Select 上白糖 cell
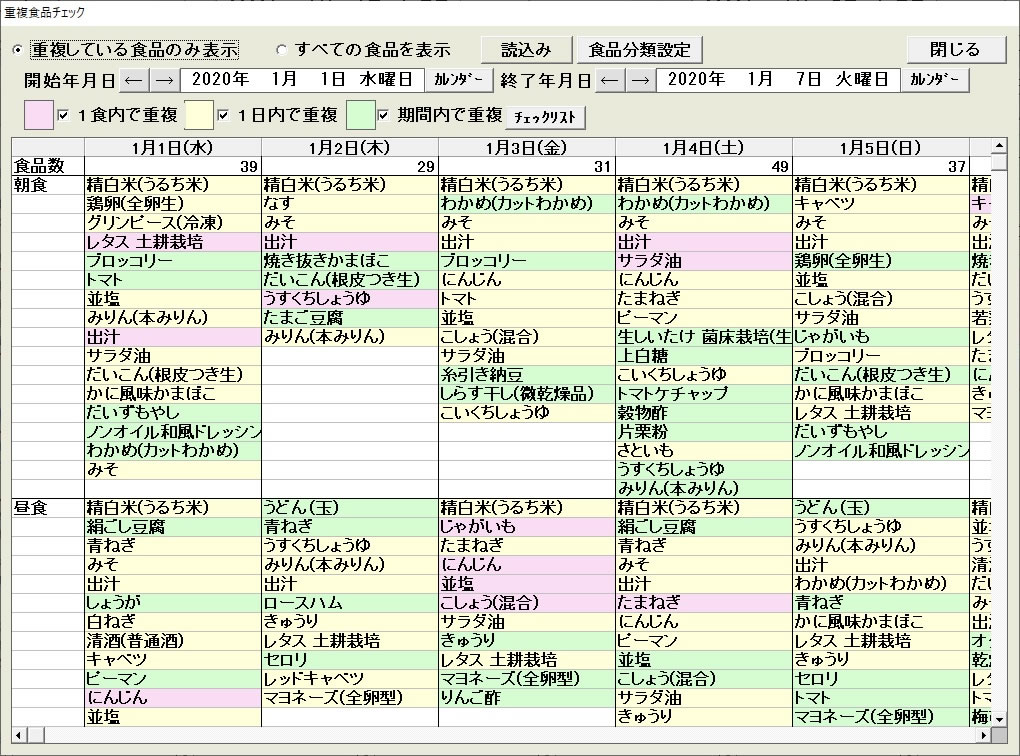 704,356
